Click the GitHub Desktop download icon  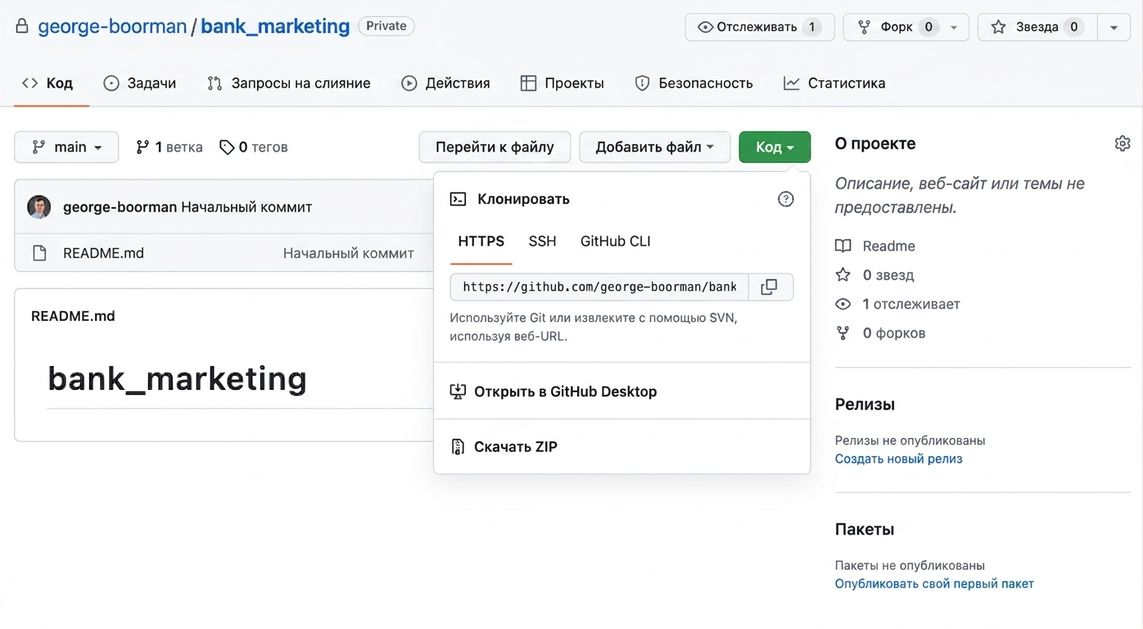click(458, 391)
